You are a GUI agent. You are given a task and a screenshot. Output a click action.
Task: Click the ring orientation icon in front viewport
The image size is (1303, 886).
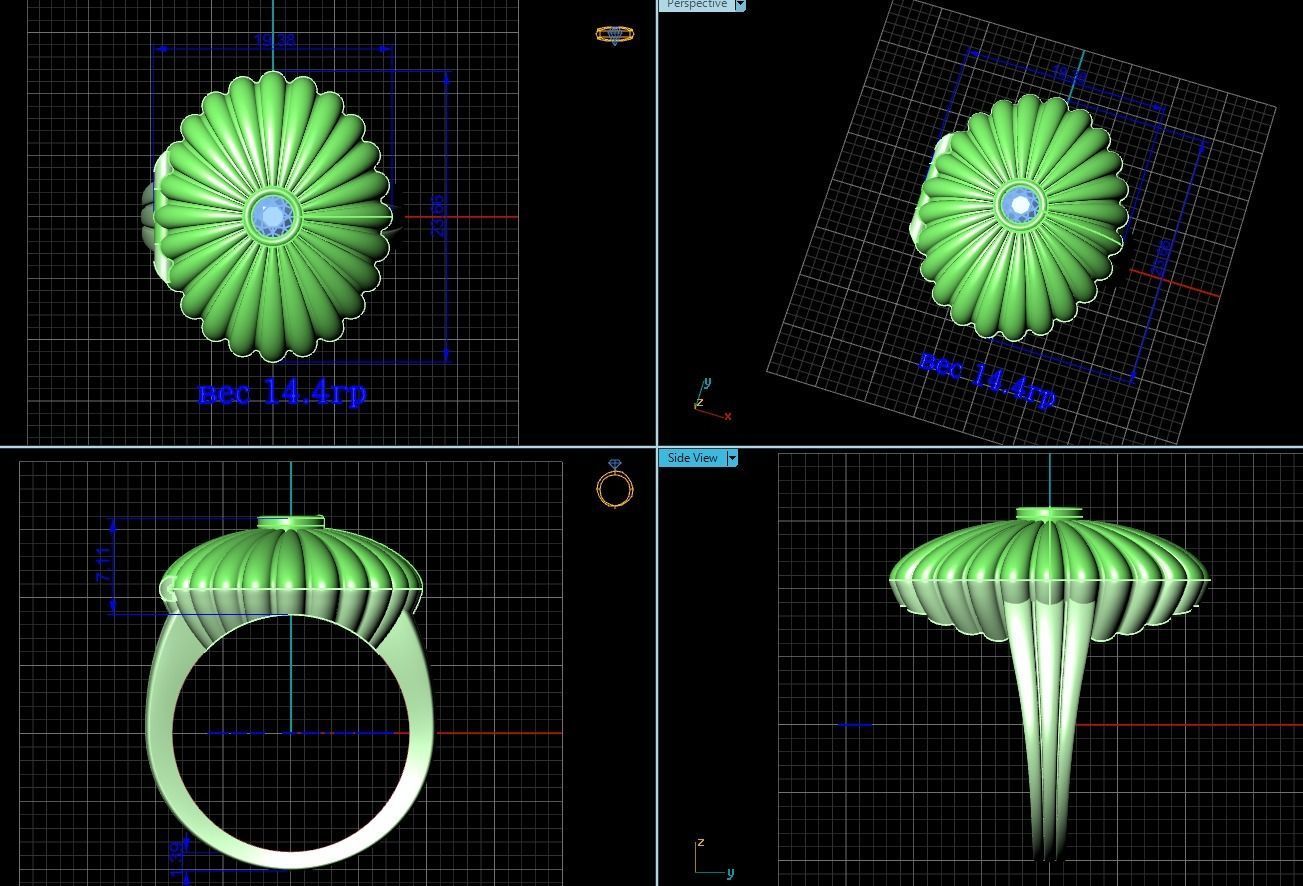[615, 487]
